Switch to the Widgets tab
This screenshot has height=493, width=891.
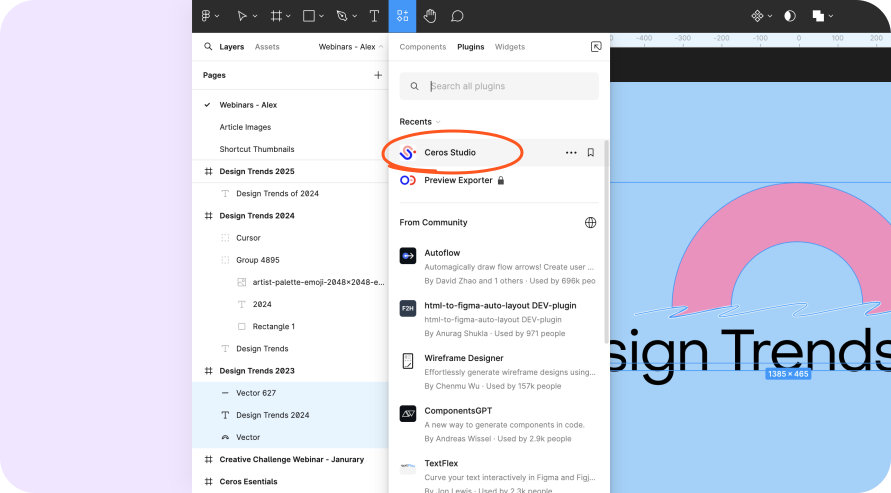point(510,47)
